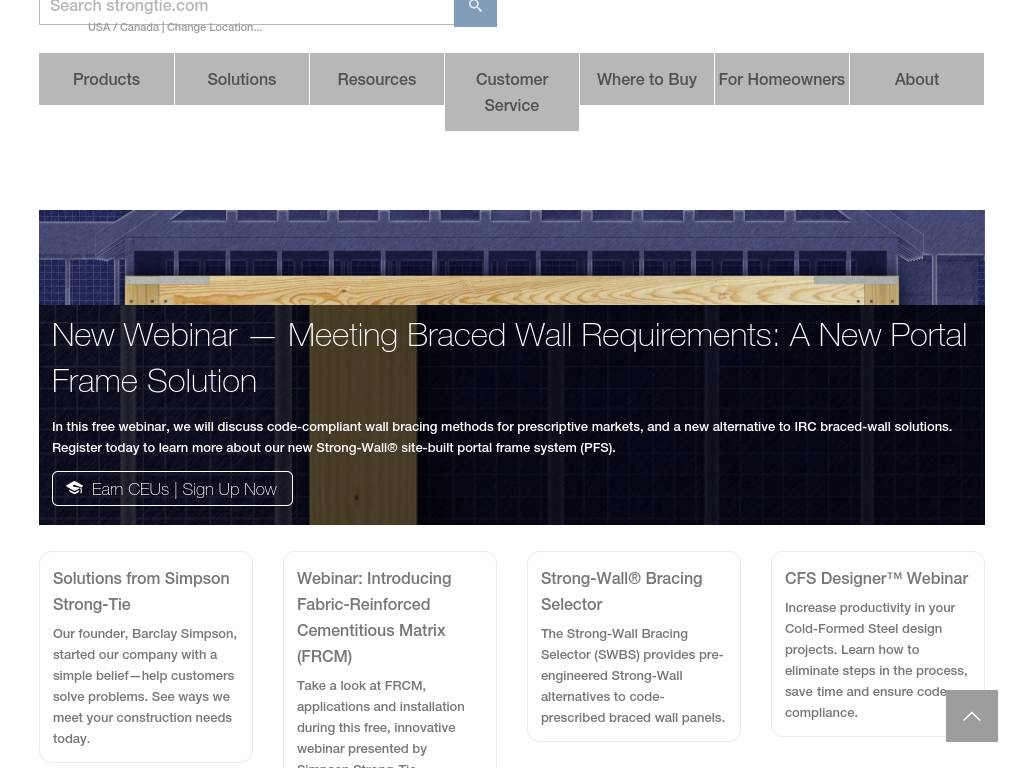Click the webinar description starting 'In this free webinar'
1024x768 pixels.
coord(502,437)
